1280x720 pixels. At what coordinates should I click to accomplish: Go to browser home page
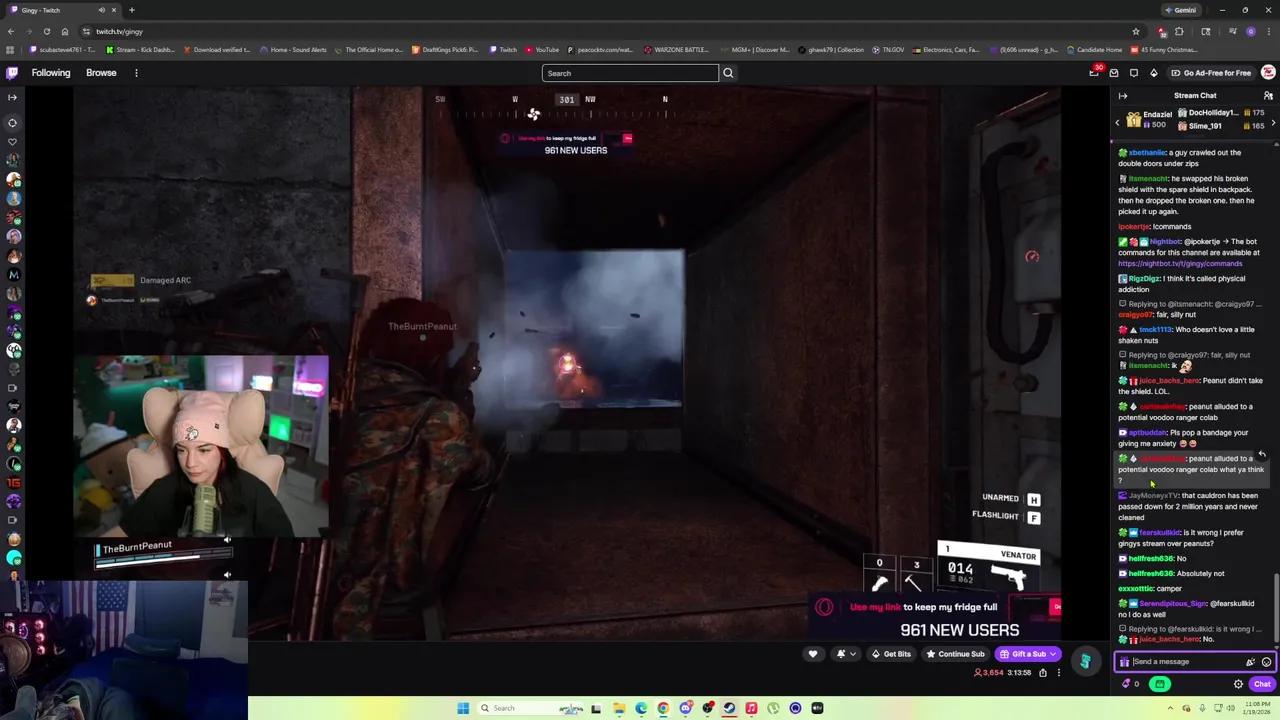(65, 31)
